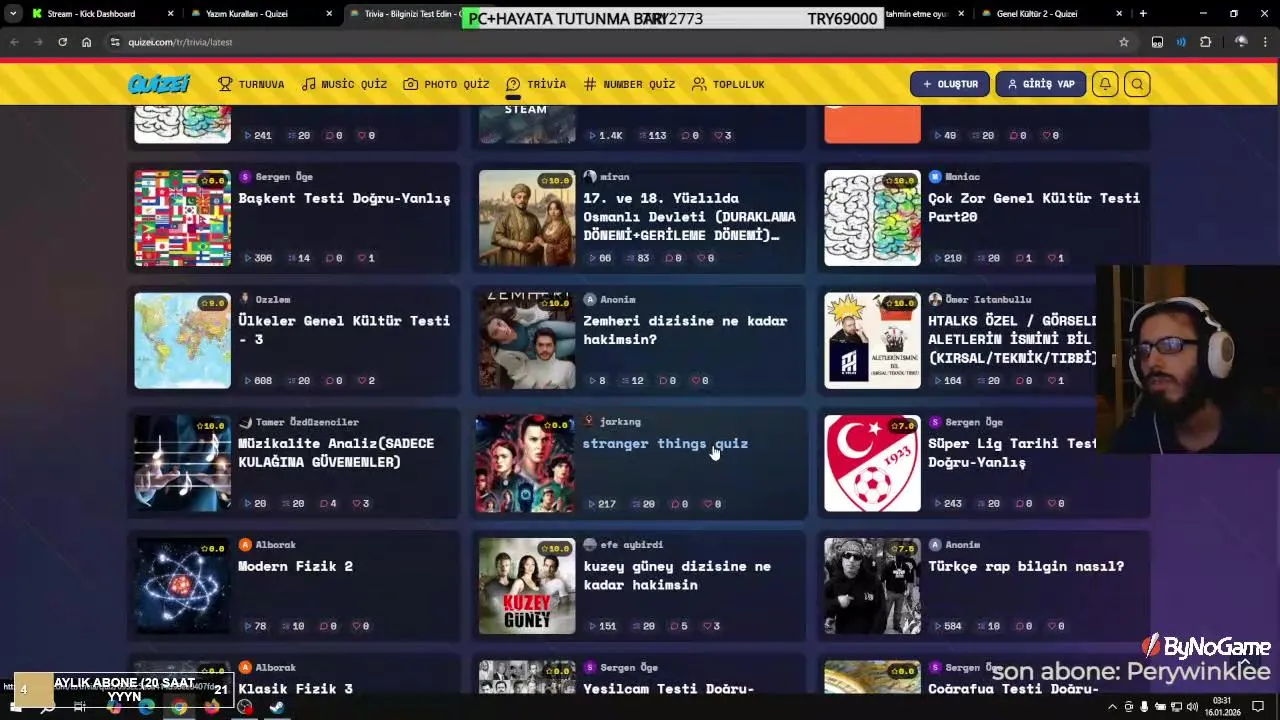The width and height of the screenshot is (1280, 720).
Task: Open Trivia section
Action: click(x=536, y=84)
